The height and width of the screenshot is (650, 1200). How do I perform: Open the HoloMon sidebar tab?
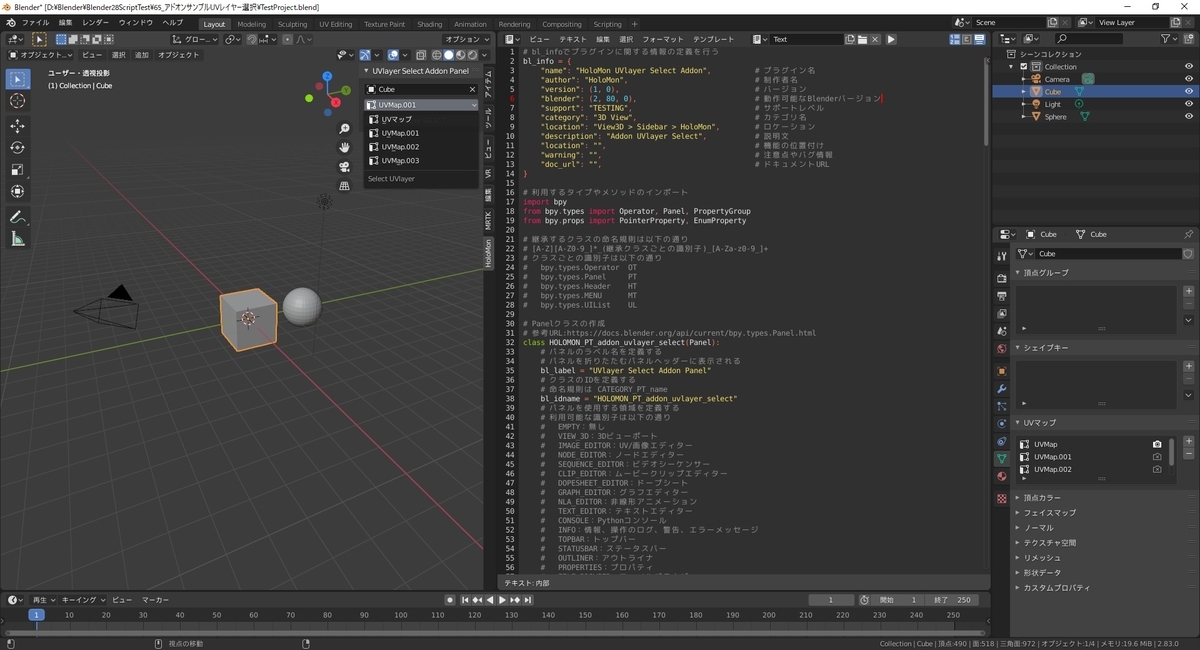point(489,253)
